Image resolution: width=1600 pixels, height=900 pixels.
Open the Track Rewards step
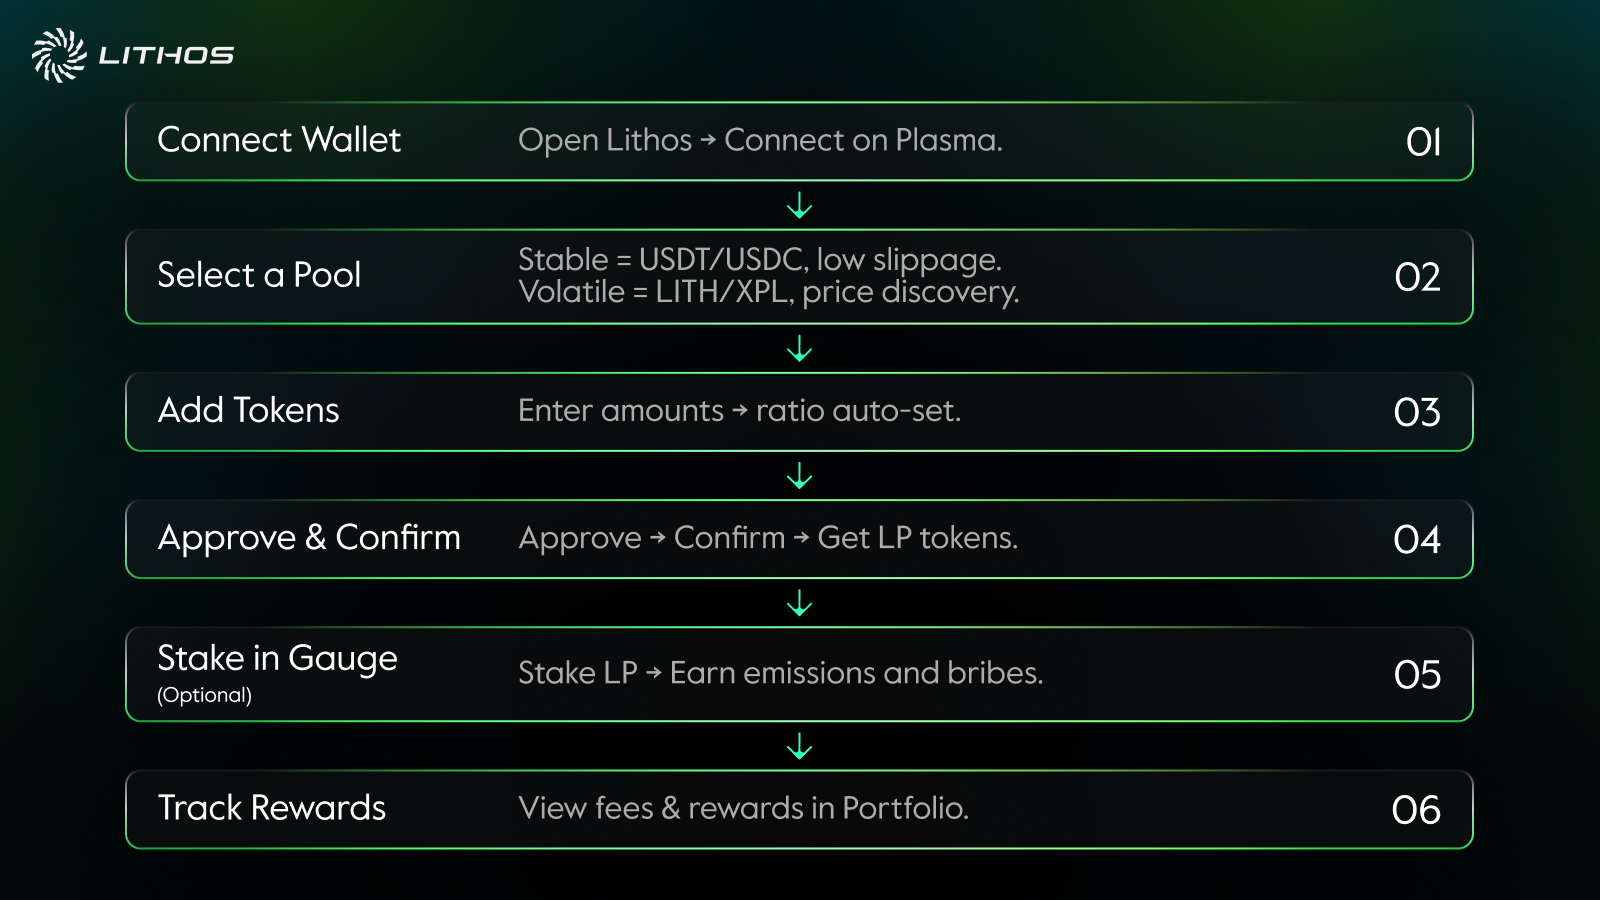pos(272,808)
